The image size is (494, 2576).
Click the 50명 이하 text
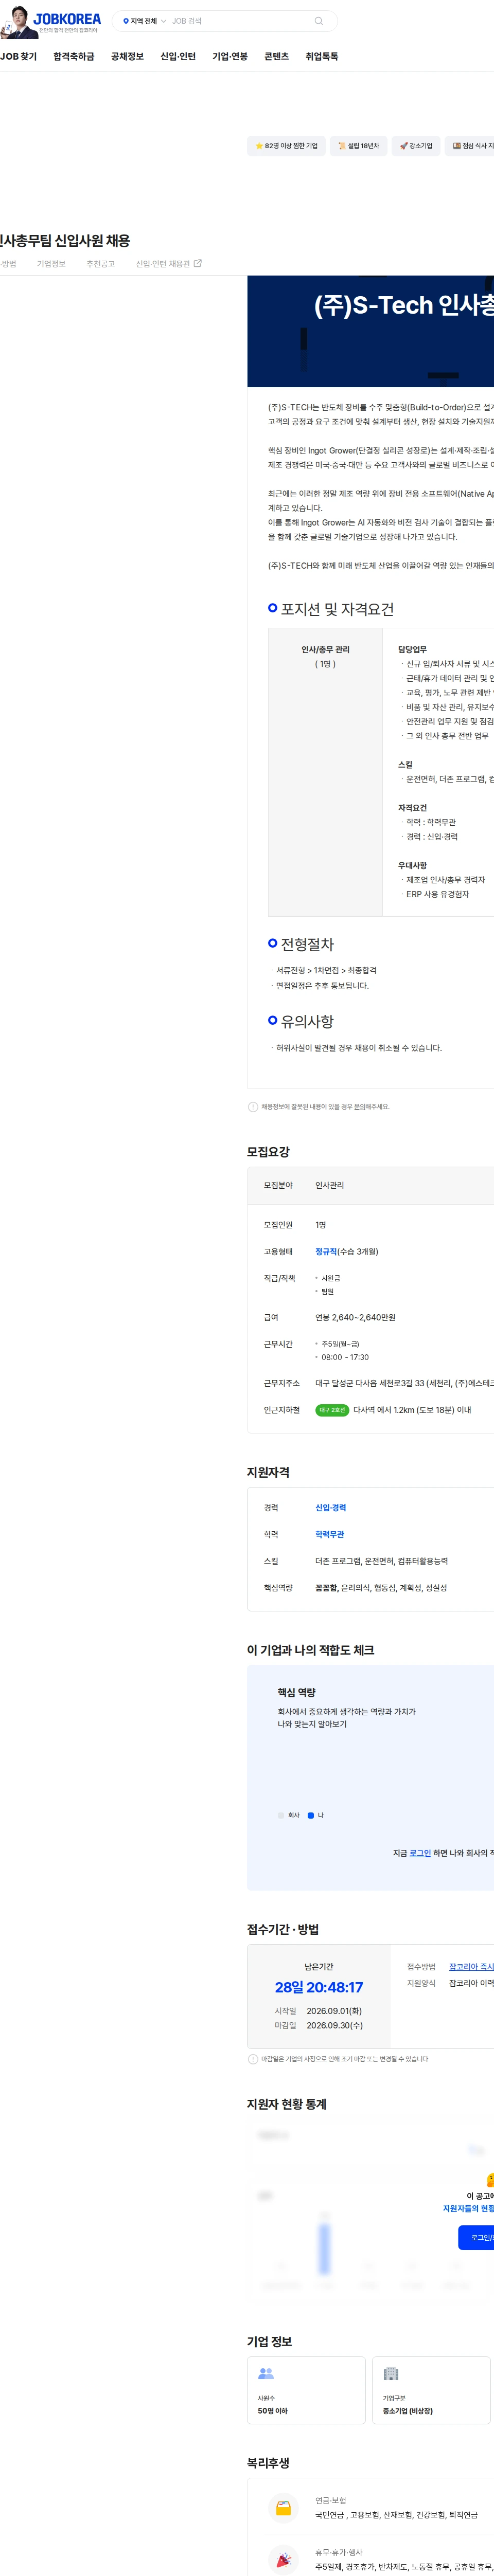pos(273,2411)
